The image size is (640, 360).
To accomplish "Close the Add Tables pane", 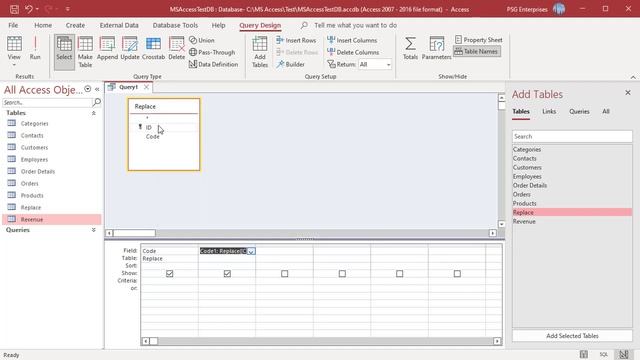I will (628, 93).
